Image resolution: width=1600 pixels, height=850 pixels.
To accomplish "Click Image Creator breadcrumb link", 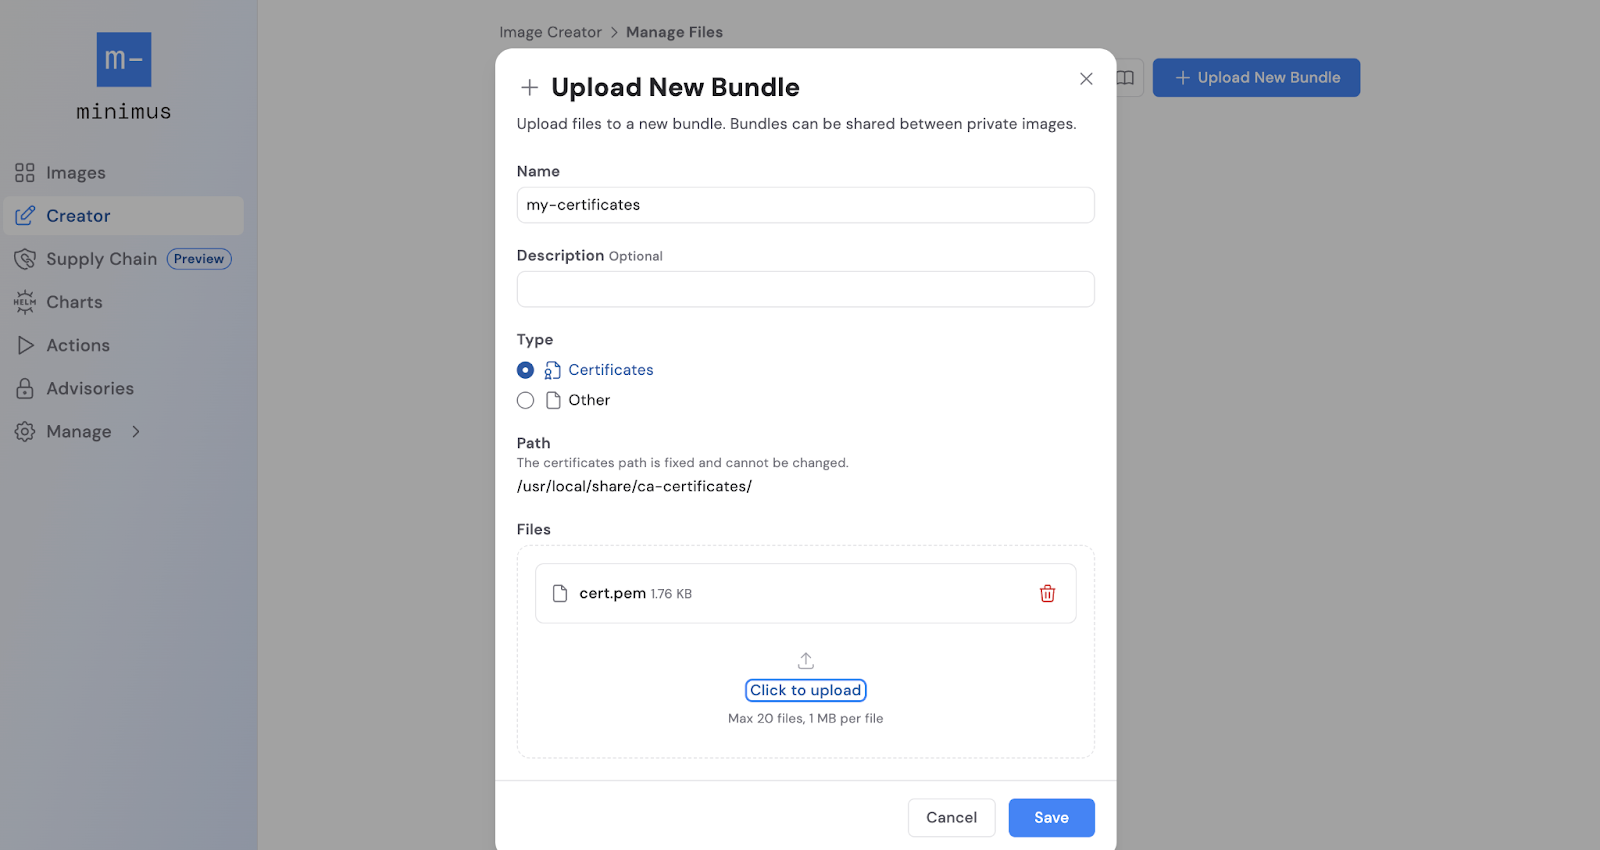I will (x=550, y=32).
